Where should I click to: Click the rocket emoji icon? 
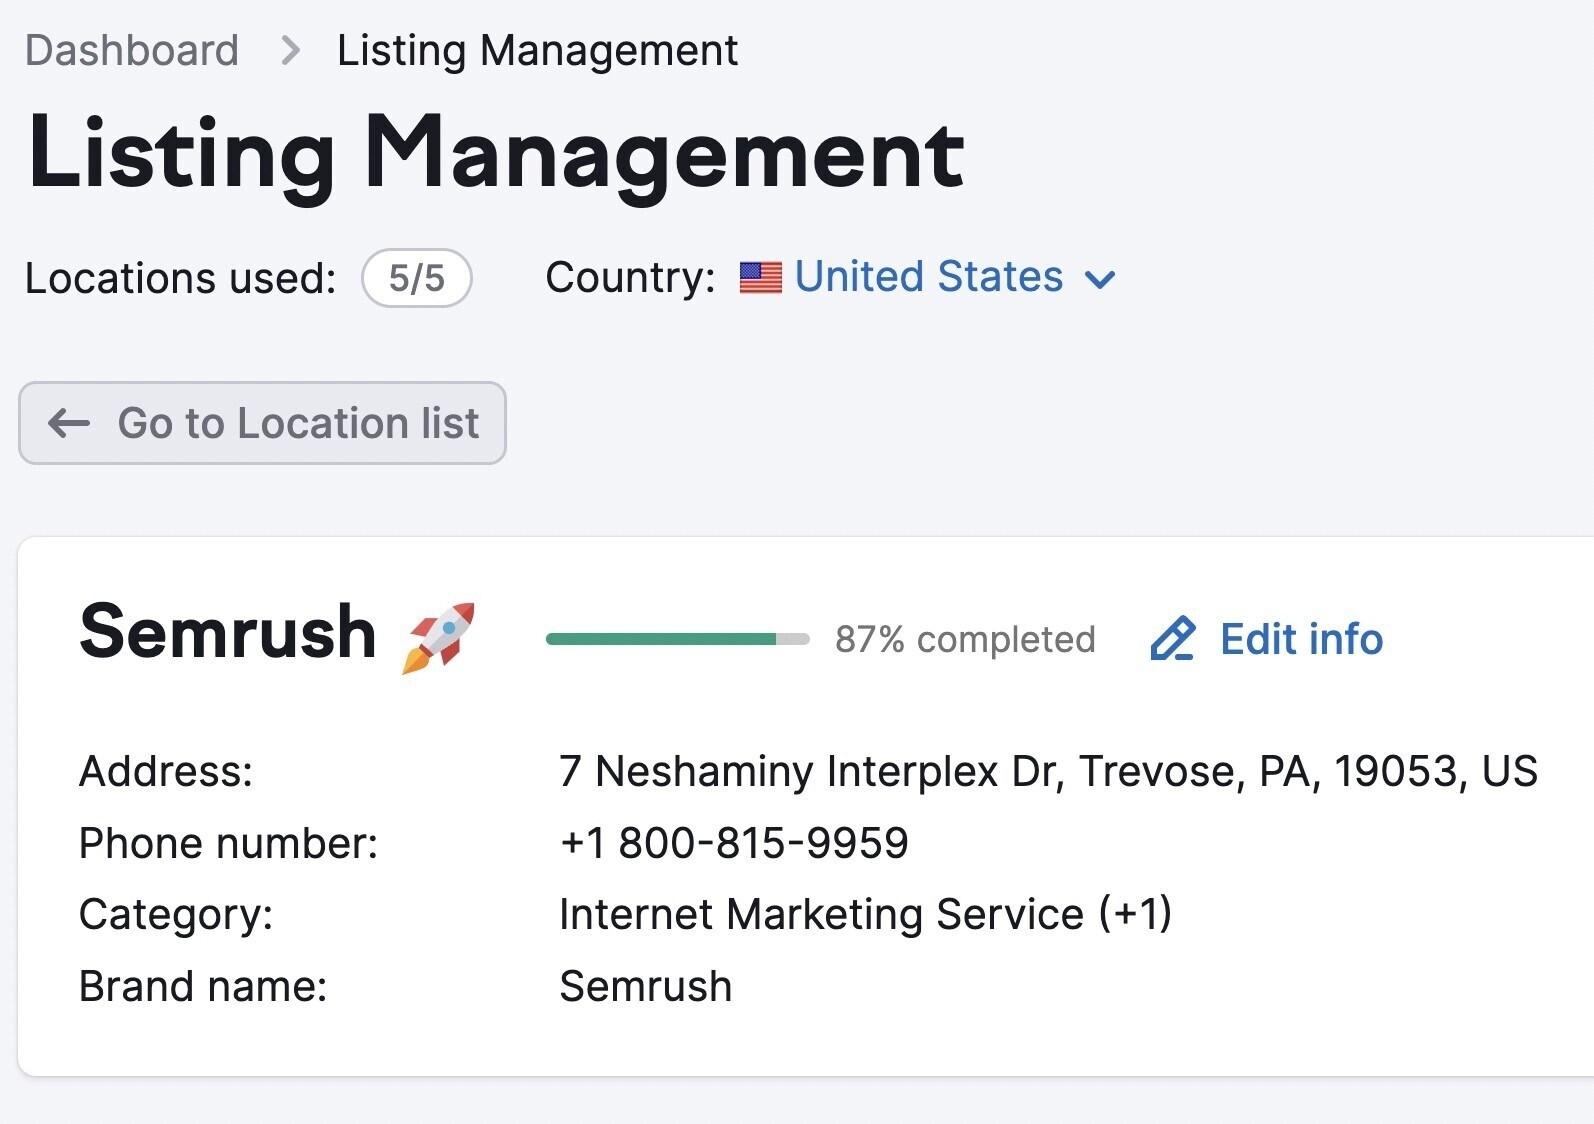click(438, 637)
